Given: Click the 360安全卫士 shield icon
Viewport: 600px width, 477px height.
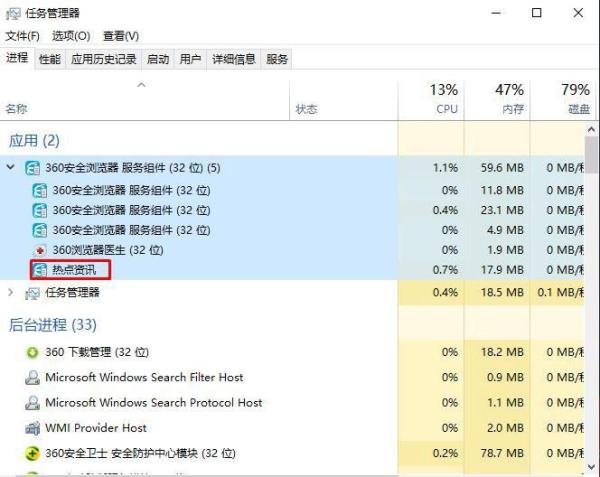Looking at the screenshot, I should pos(33,454).
